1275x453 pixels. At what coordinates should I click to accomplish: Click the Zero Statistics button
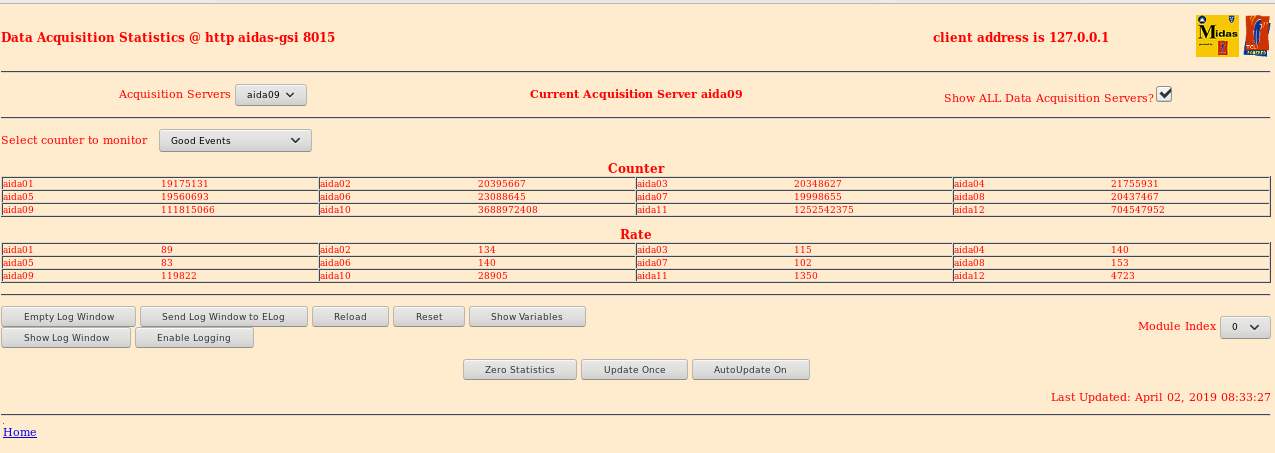pyautogui.click(x=520, y=370)
